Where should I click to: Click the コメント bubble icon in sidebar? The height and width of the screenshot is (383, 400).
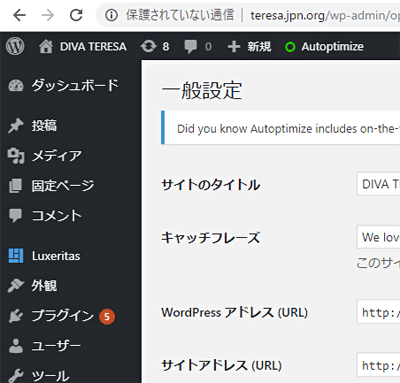(15, 216)
